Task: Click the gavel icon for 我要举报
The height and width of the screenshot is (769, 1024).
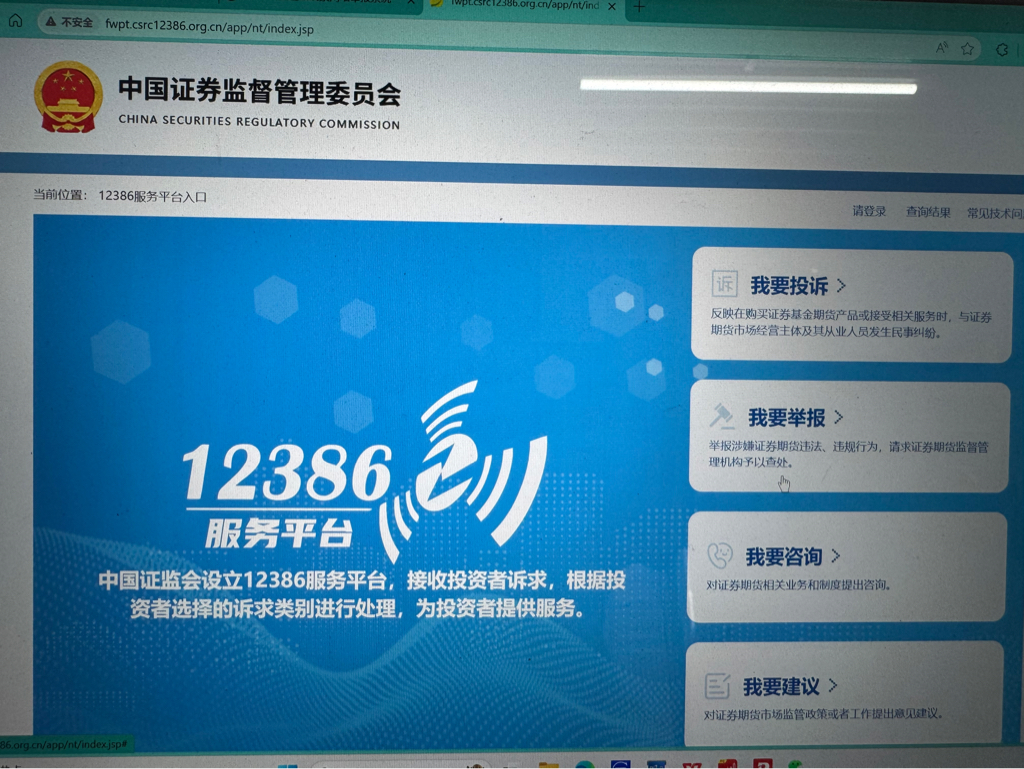Action: [x=722, y=416]
